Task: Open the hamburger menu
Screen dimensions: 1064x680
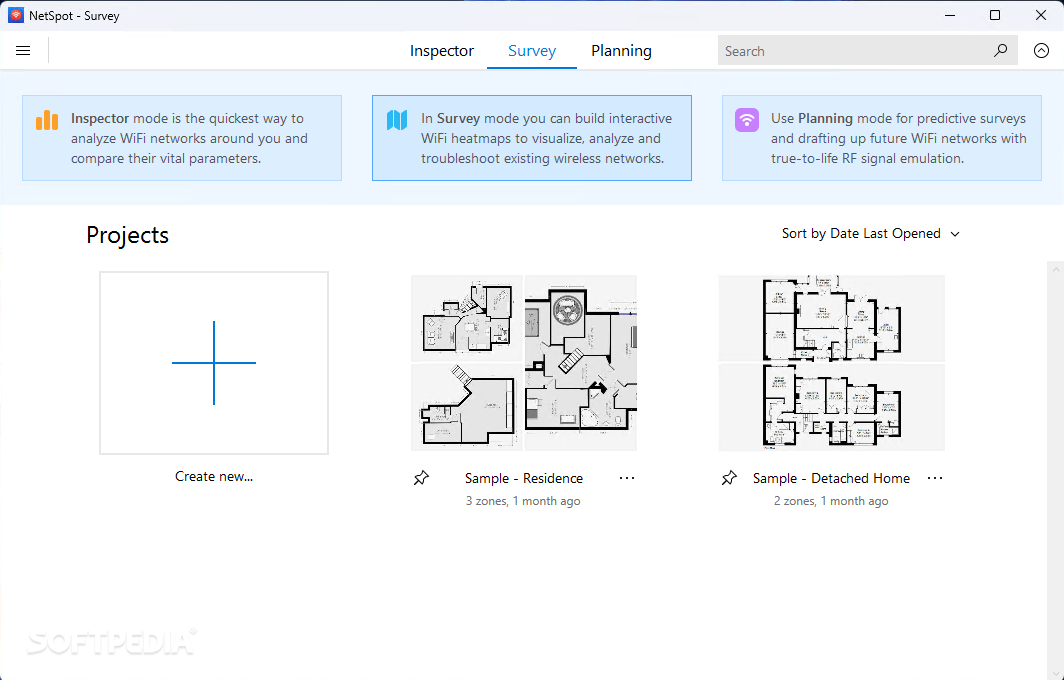Action: (23, 51)
